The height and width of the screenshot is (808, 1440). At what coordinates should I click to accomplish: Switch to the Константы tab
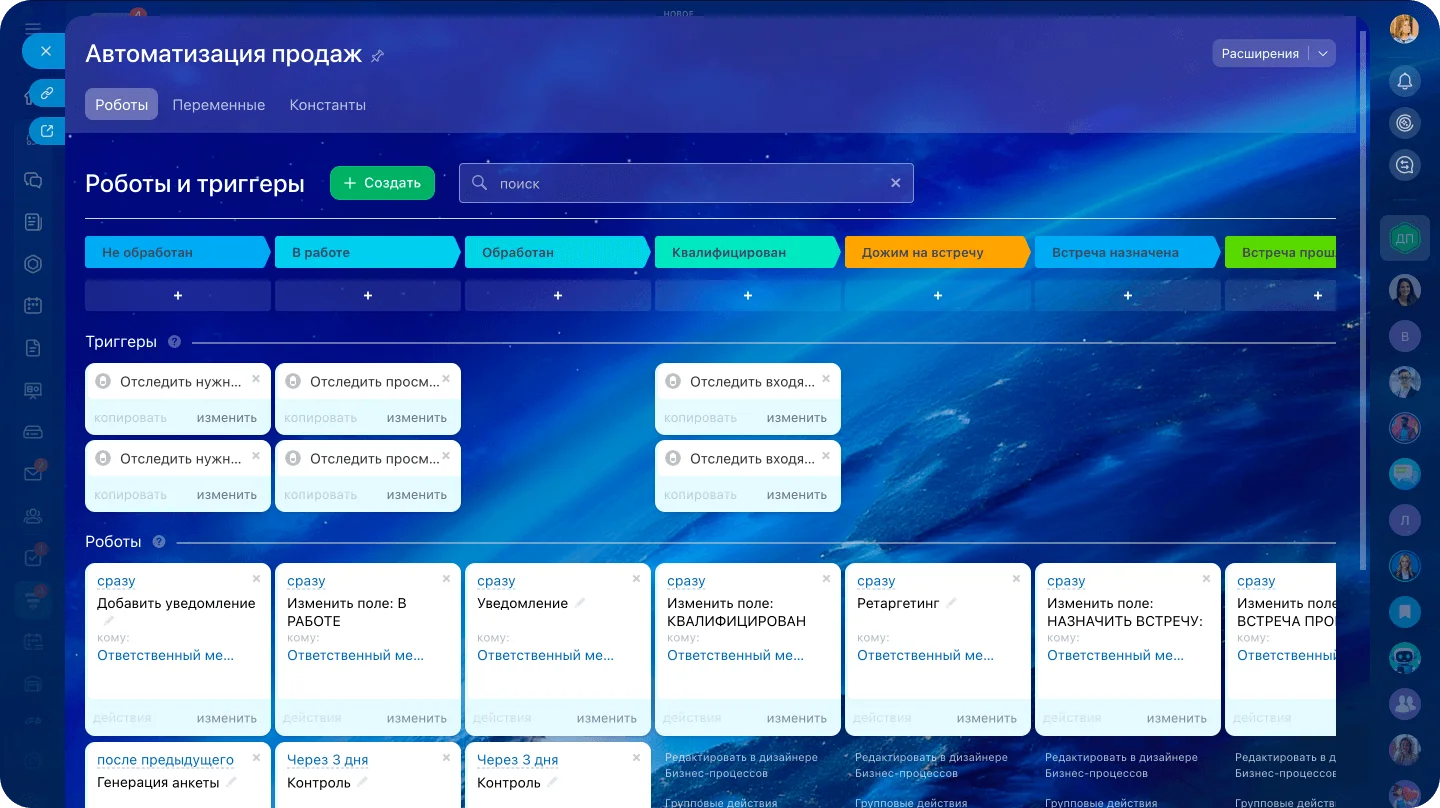tap(327, 105)
